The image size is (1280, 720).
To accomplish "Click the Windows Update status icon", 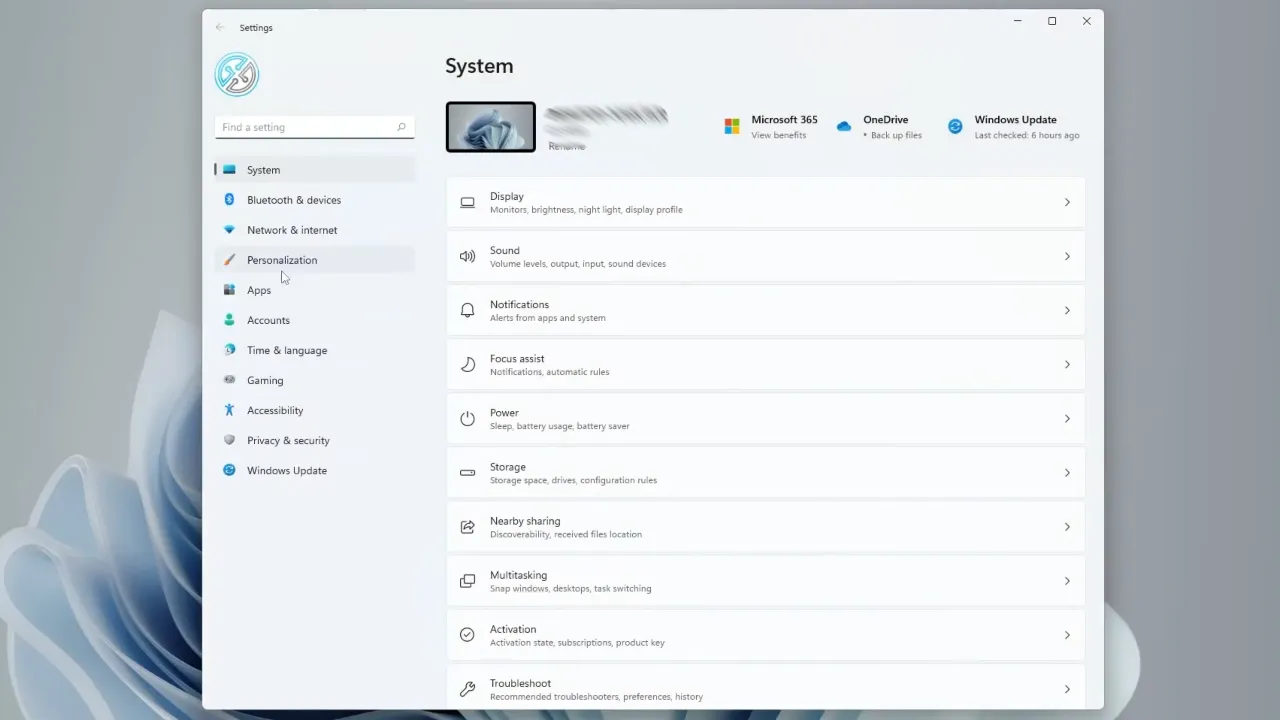I will pyautogui.click(x=955, y=126).
